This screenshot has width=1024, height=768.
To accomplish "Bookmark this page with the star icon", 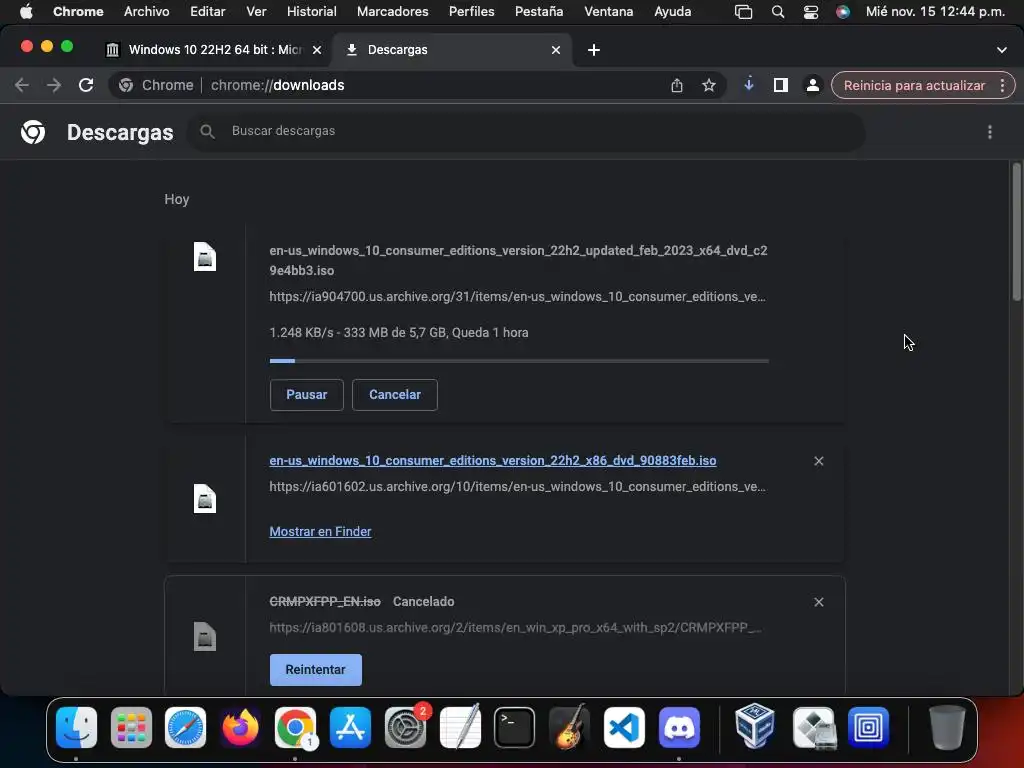I will 709,86.
